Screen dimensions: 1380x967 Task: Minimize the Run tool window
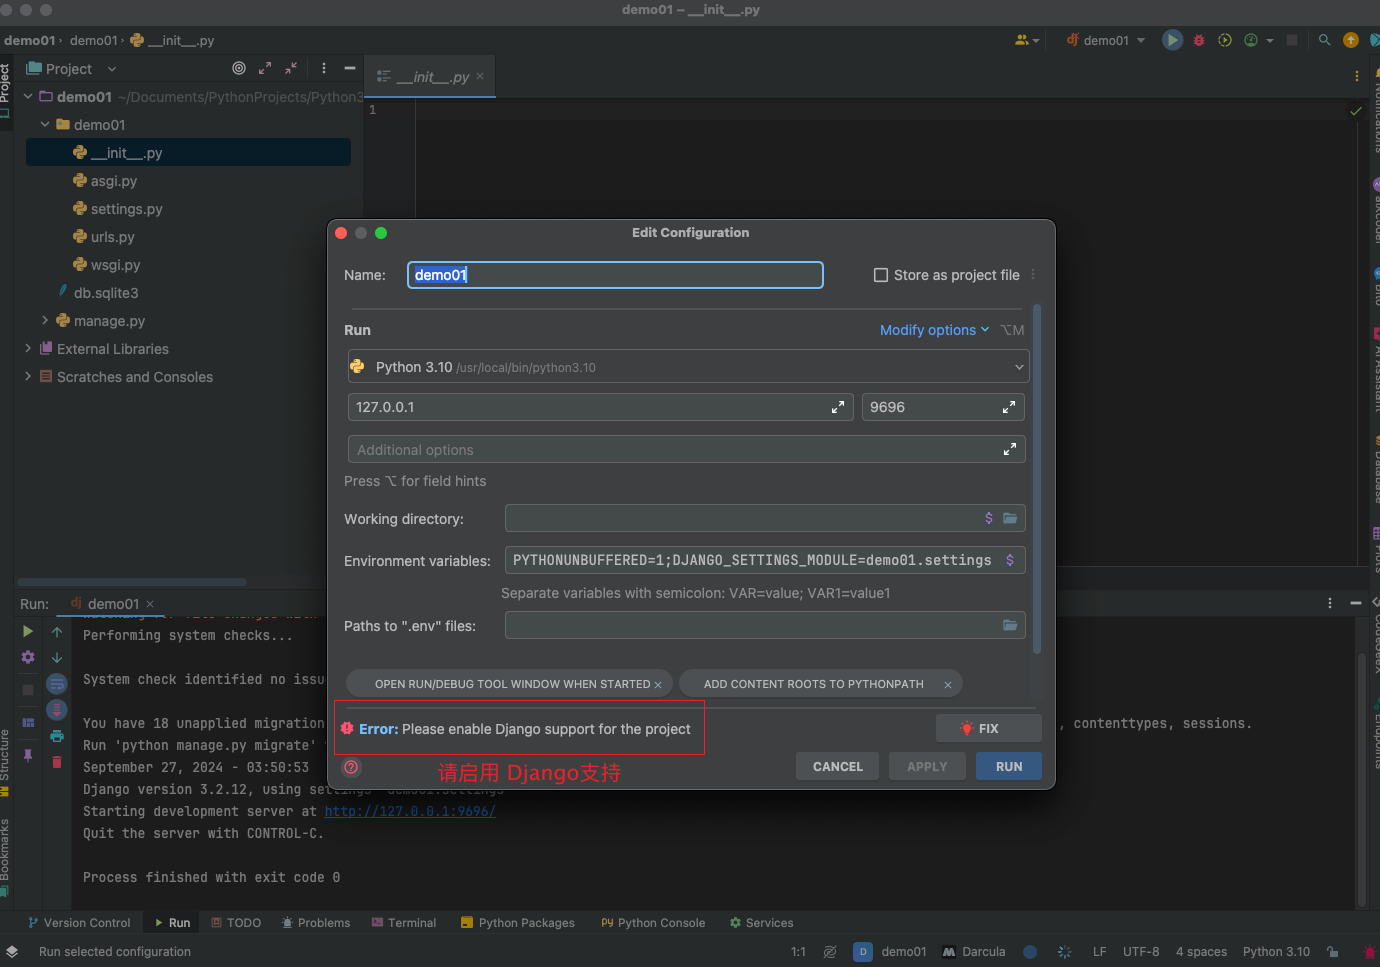click(1356, 603)
